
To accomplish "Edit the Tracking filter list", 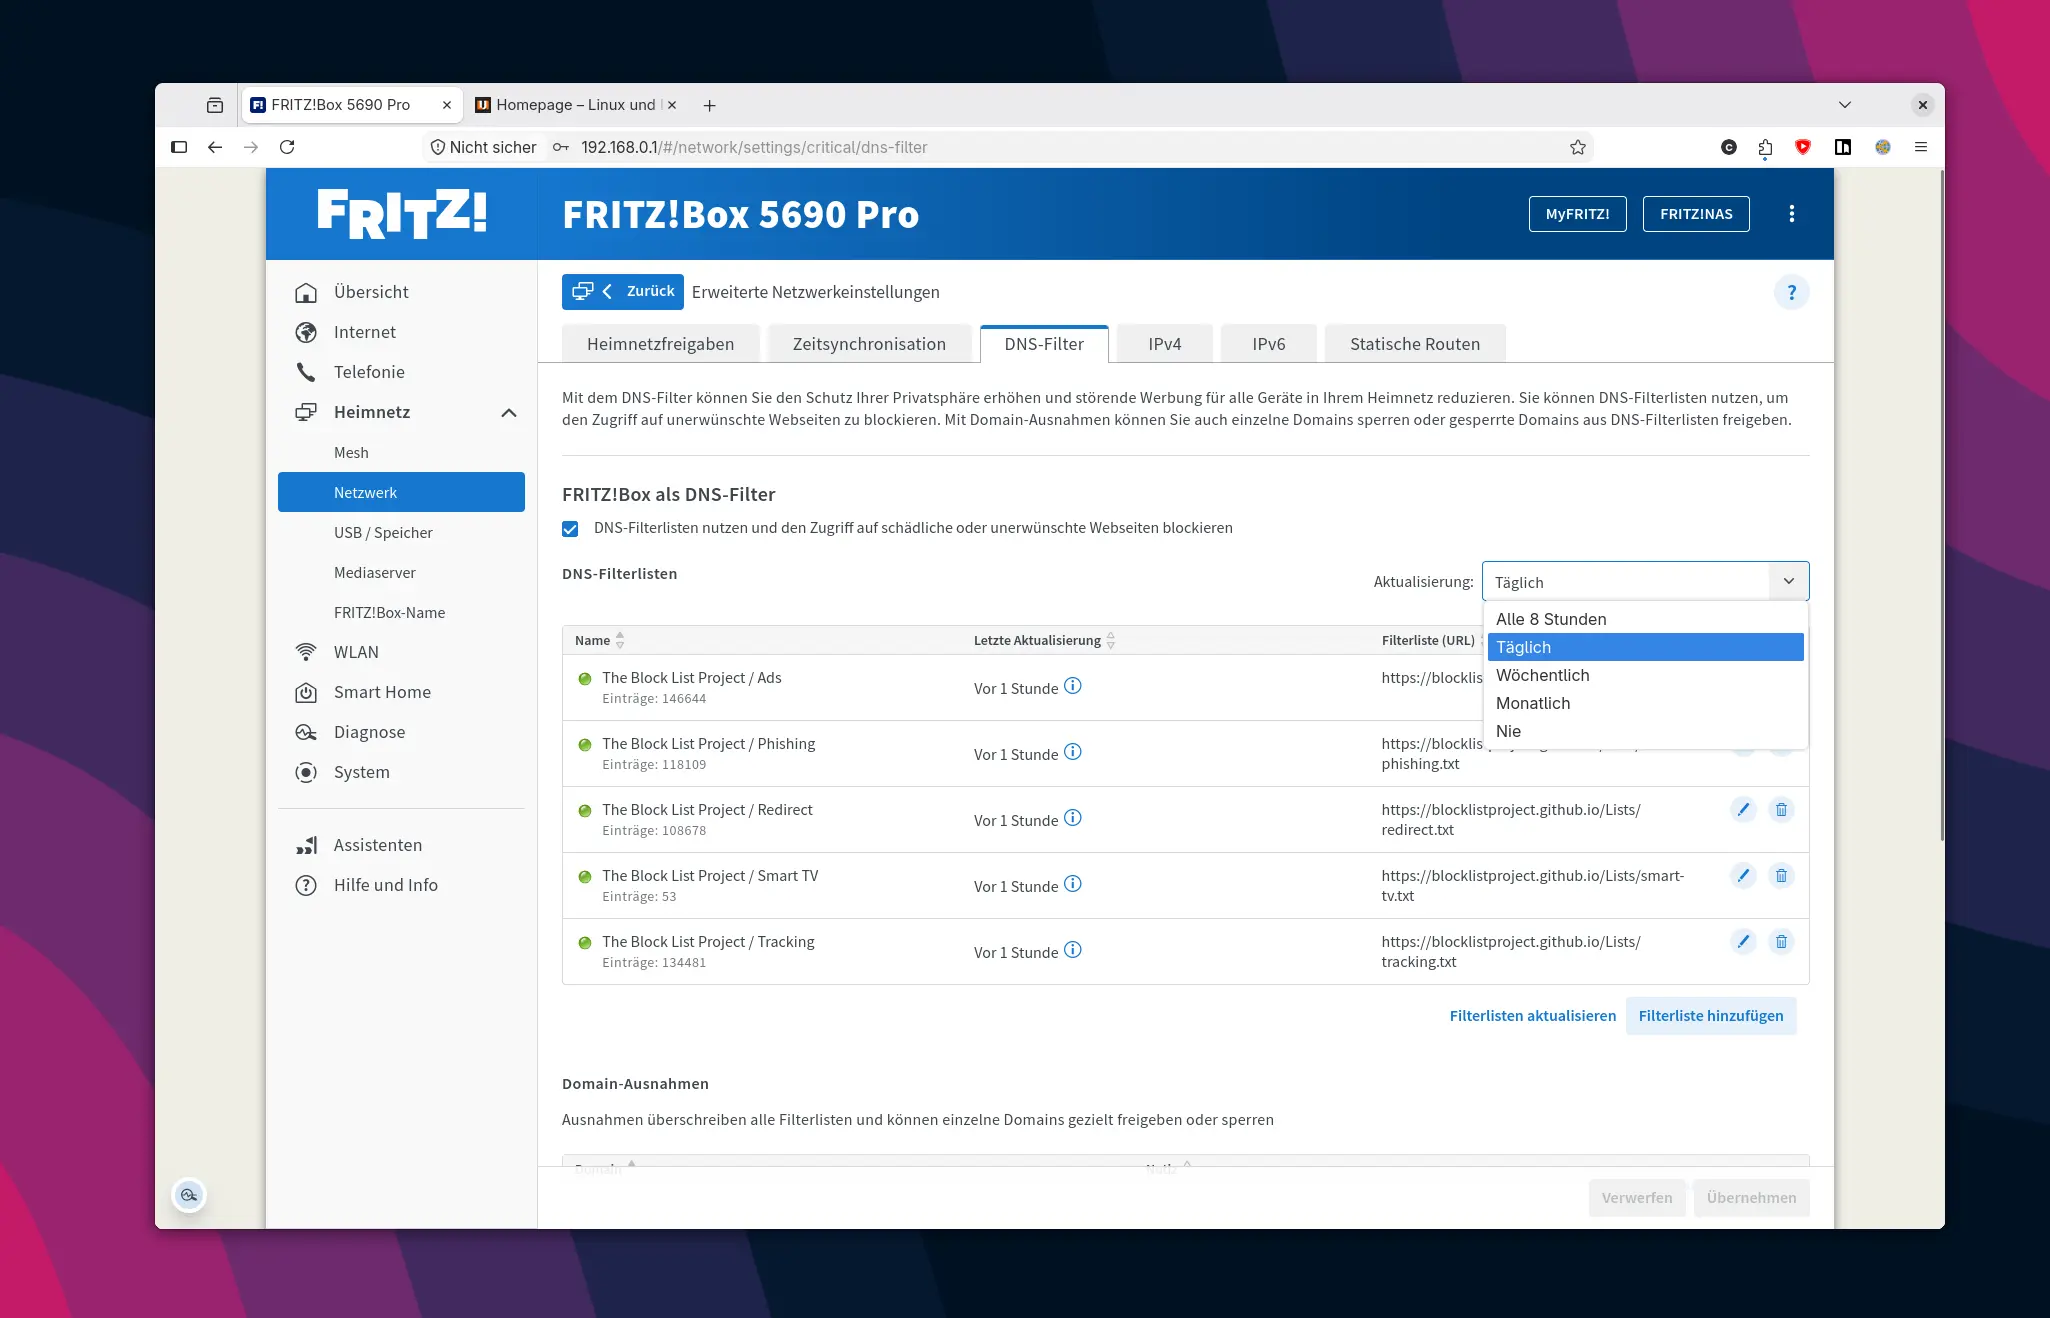I will point(1743,941).
